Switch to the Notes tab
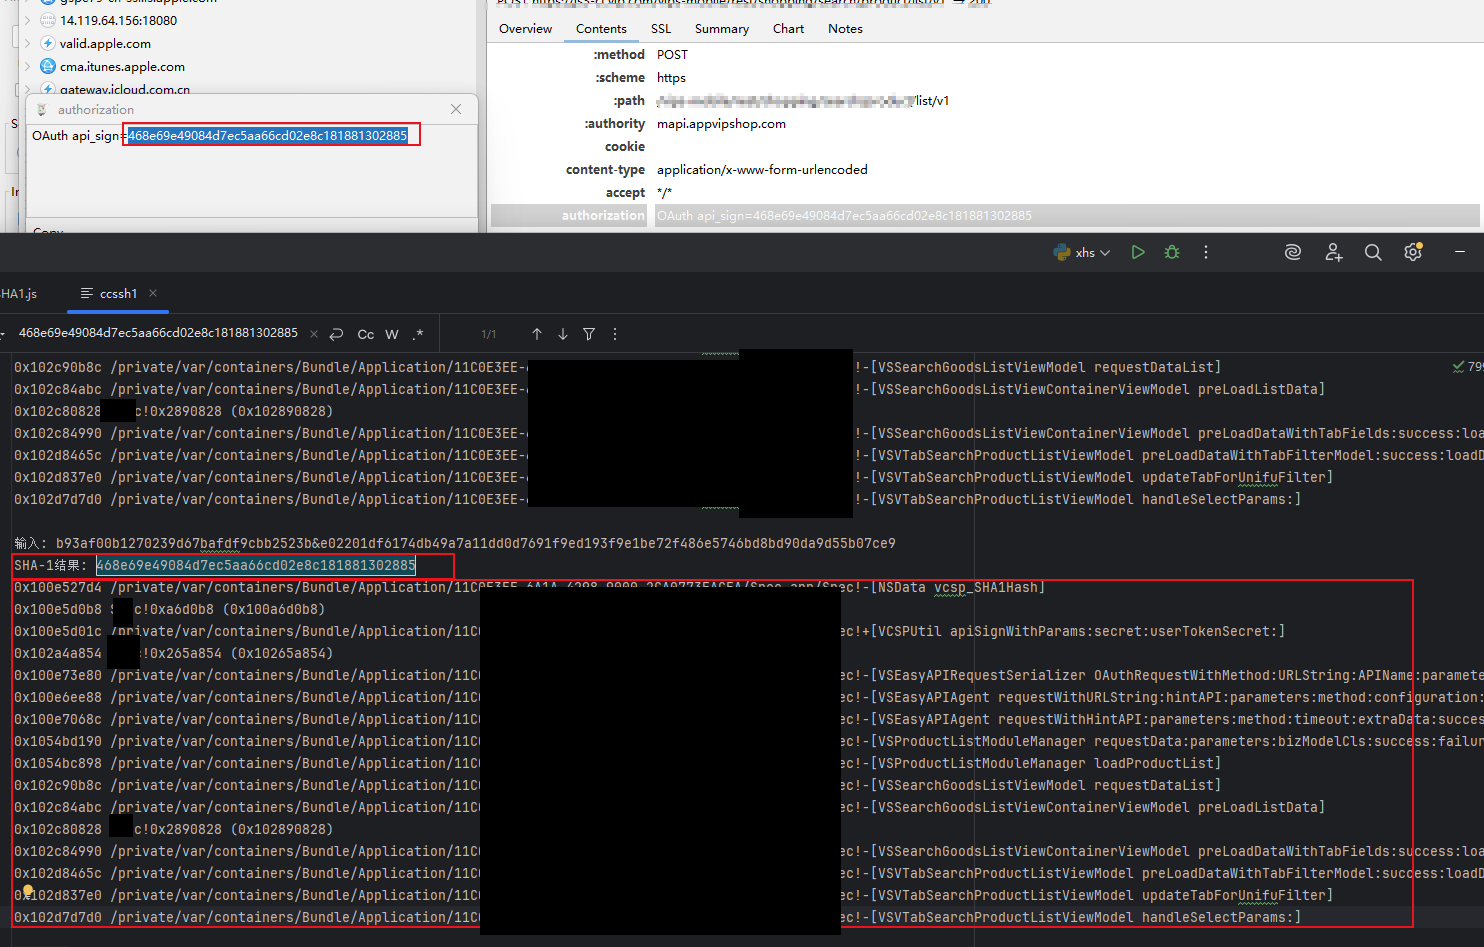Screen dimensions: 1484x947 (x=845, y=29)
